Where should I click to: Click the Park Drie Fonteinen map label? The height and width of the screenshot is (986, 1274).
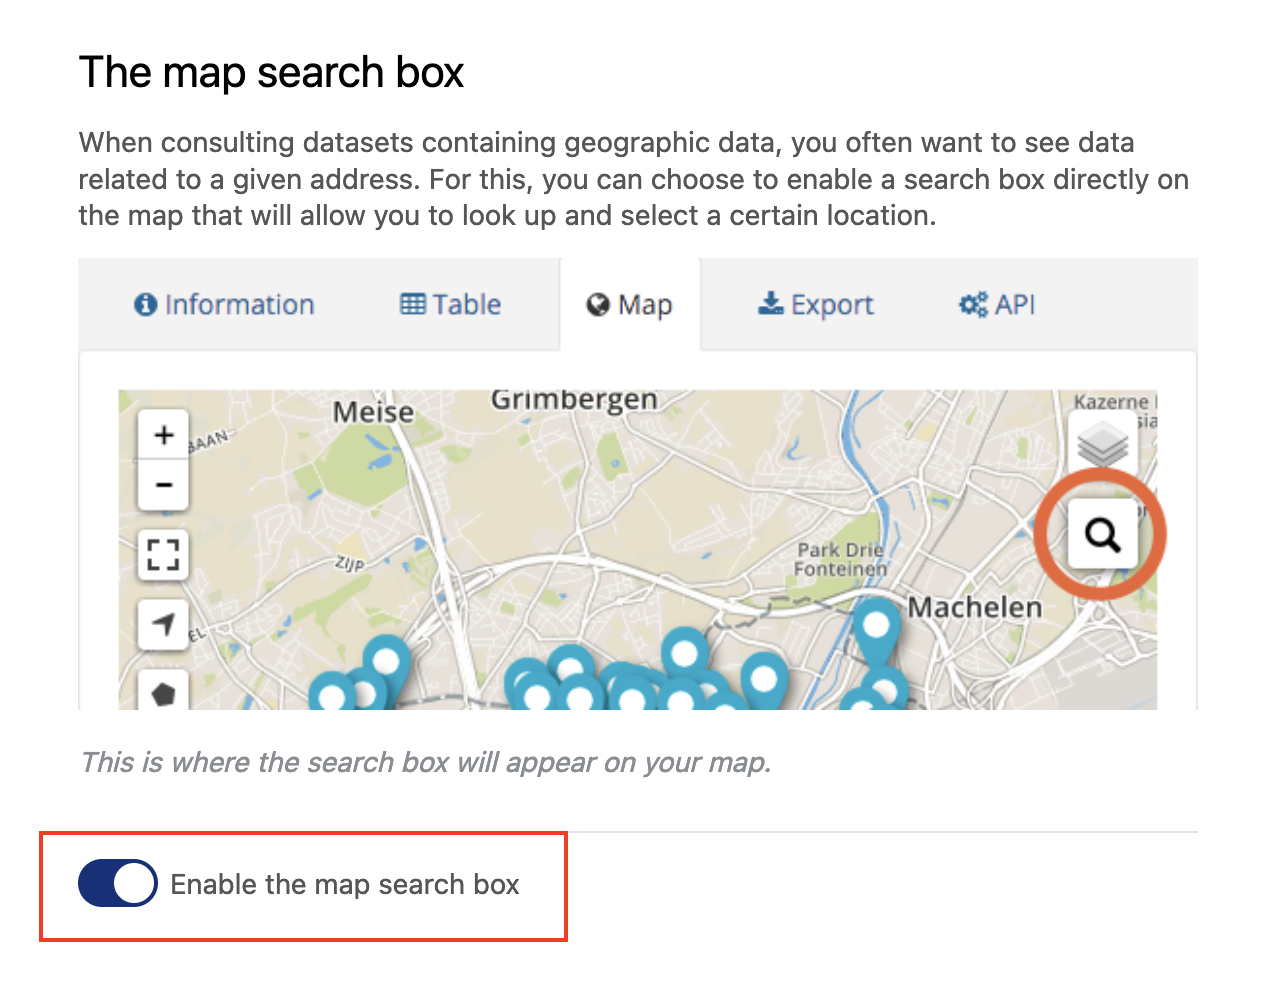tap(841, 559)
